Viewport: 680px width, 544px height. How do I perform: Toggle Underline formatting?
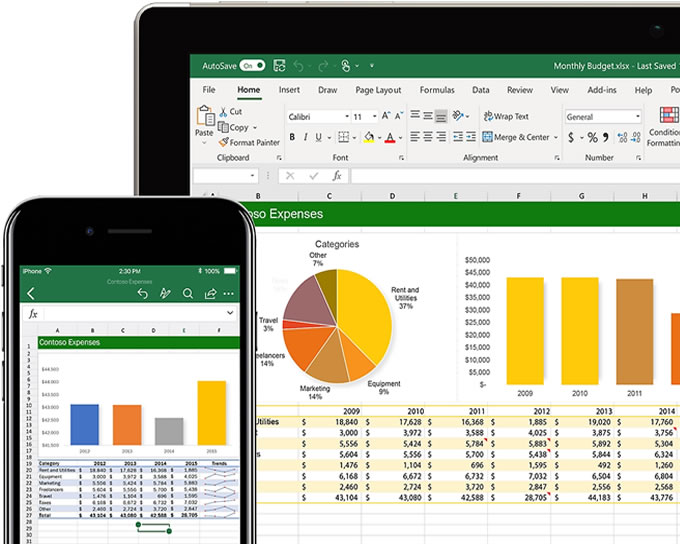[319, 137]
